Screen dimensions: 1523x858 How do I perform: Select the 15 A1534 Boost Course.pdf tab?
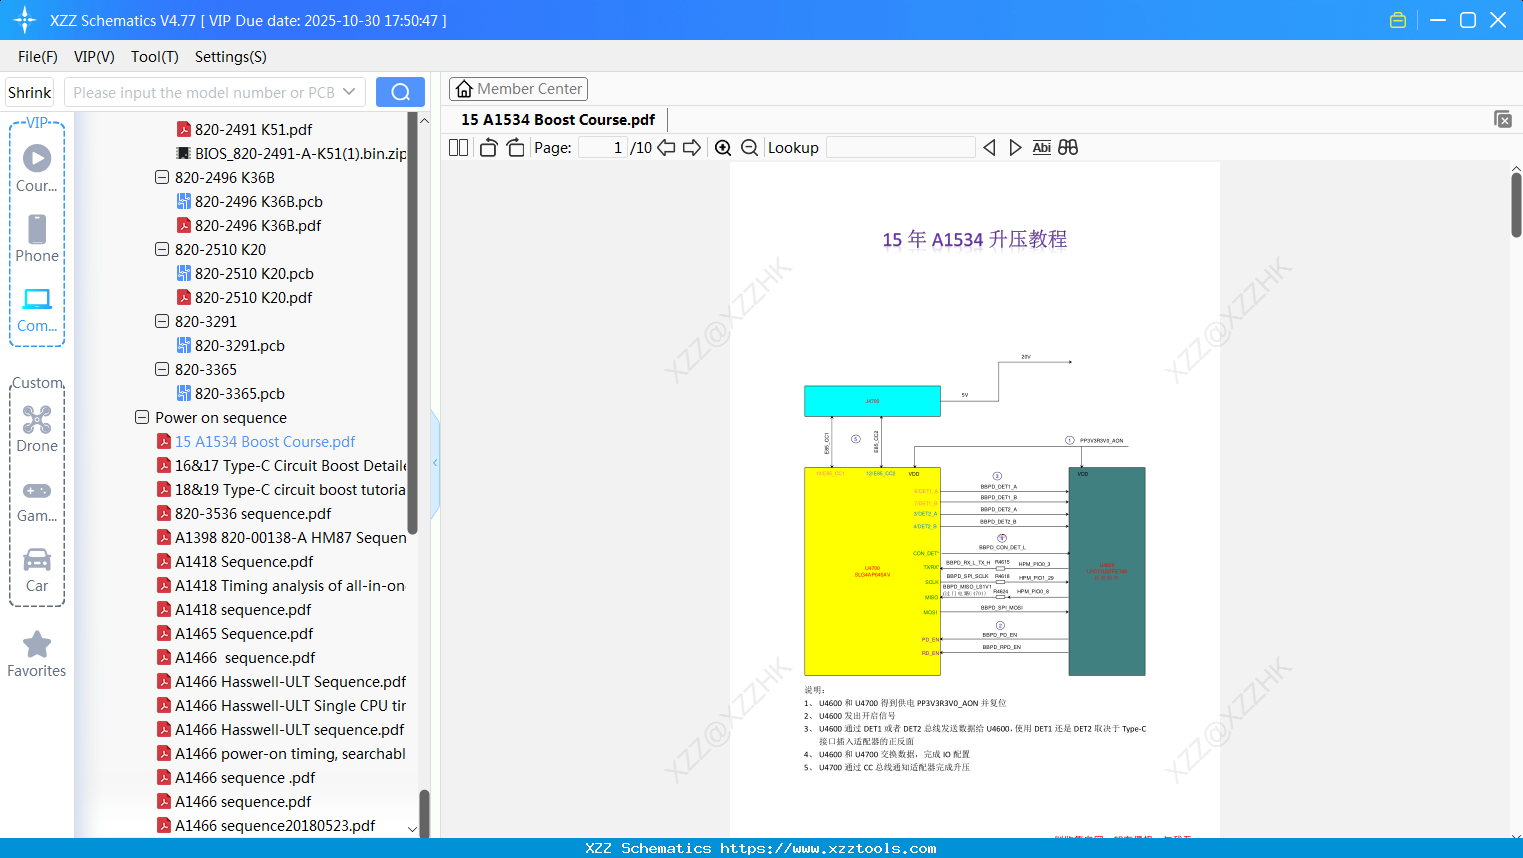[558, 120]
